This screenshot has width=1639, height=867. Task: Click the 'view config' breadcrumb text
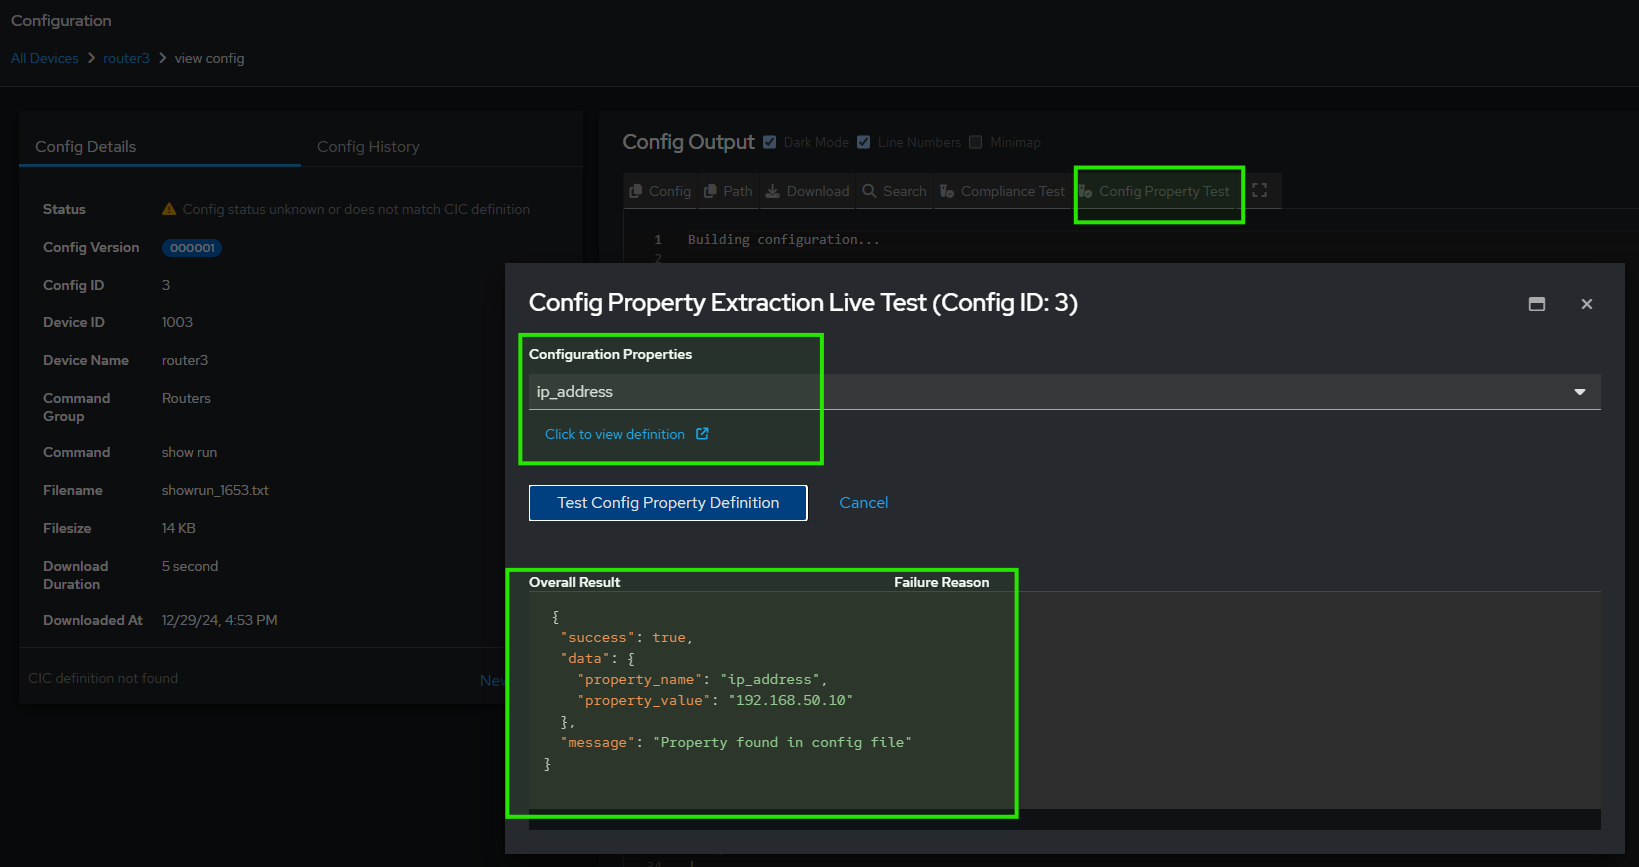210,58
